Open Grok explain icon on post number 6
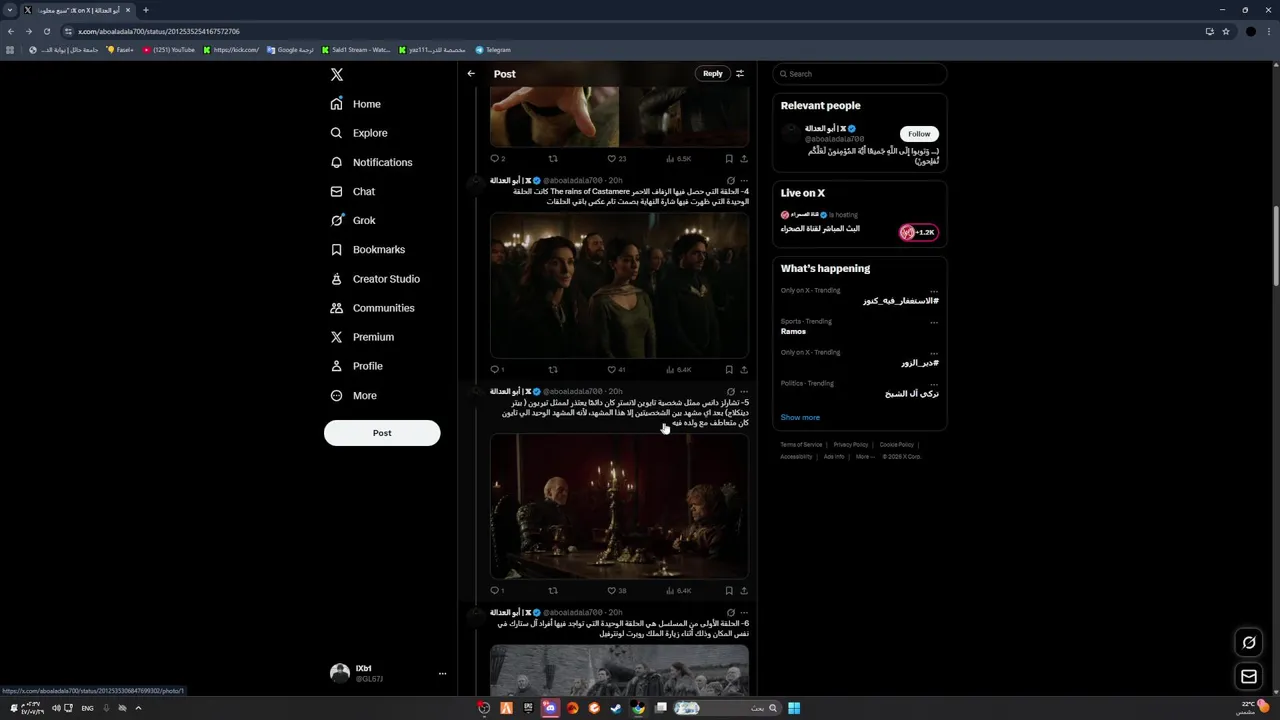Image resolution: width=1280 pixels, height=720 pixels. (730, 613)
